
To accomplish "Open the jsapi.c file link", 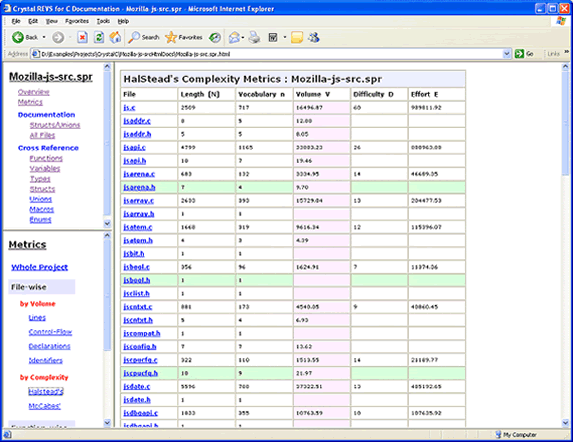I will click(134, 148).
